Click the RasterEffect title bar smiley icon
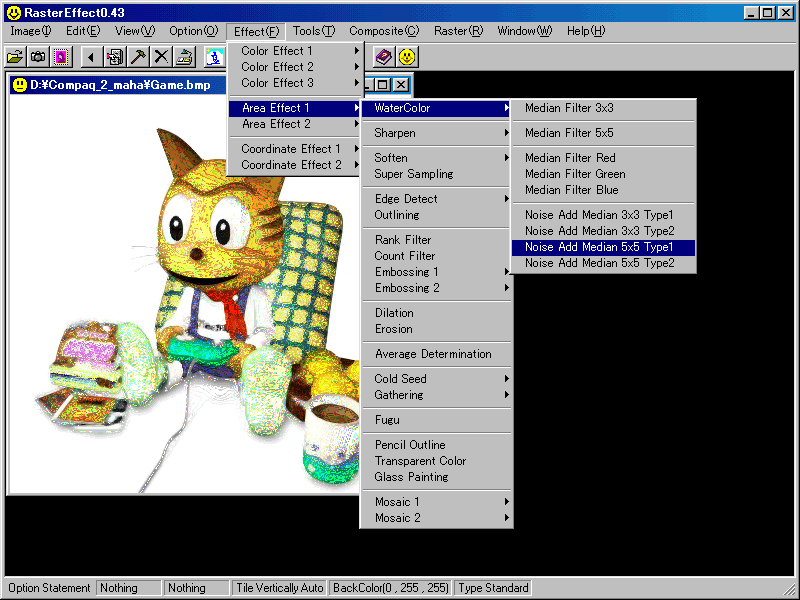The width and height of the screenshot is (800, 600). click(14, 13)
